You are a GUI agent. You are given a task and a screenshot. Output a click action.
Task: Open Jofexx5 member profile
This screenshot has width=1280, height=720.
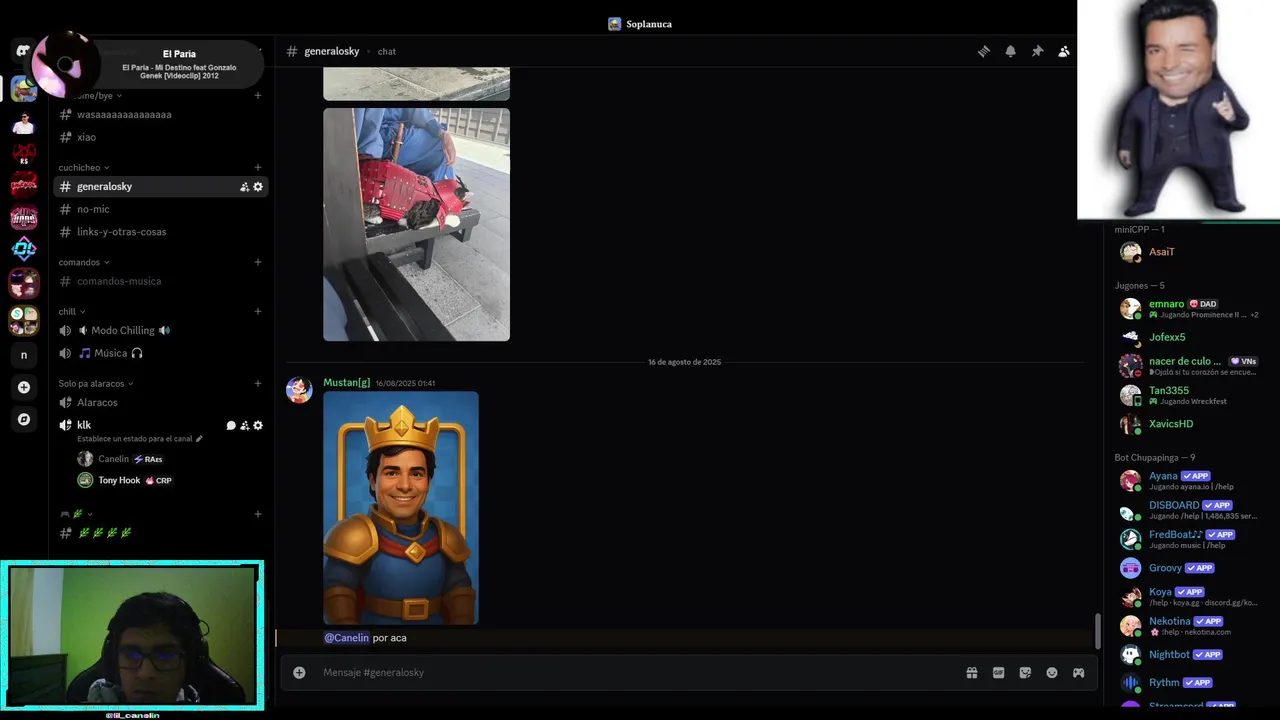(1190, 337)
